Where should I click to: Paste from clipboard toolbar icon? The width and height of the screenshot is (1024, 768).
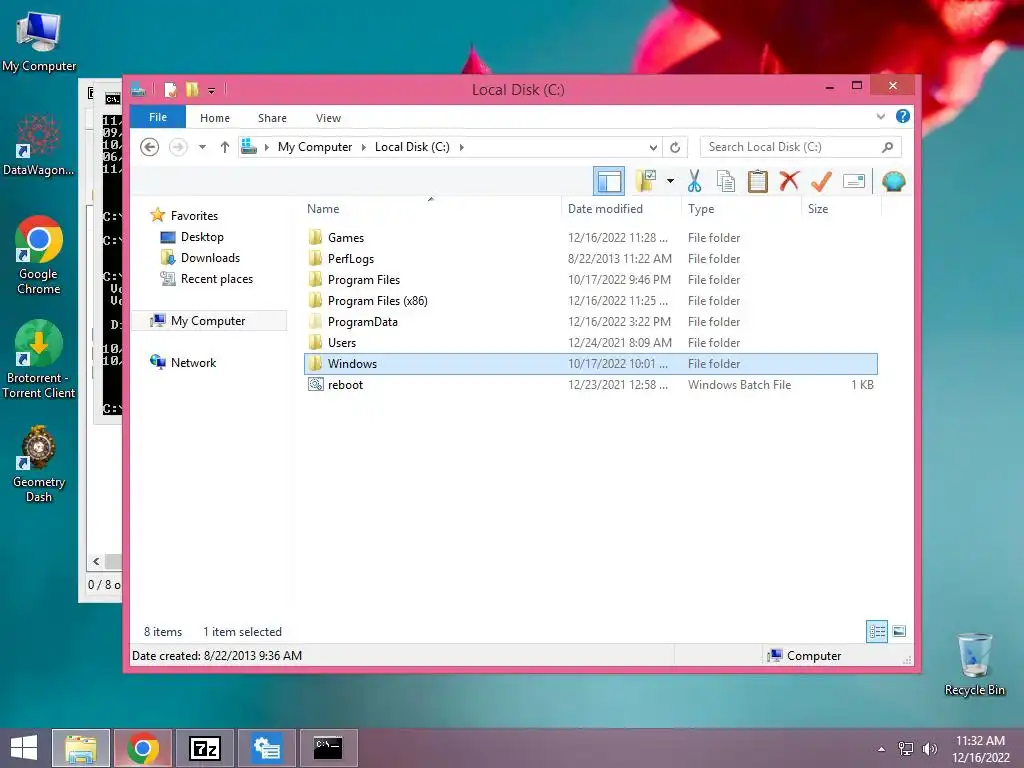pyautogui.click(x=758, y=181)
